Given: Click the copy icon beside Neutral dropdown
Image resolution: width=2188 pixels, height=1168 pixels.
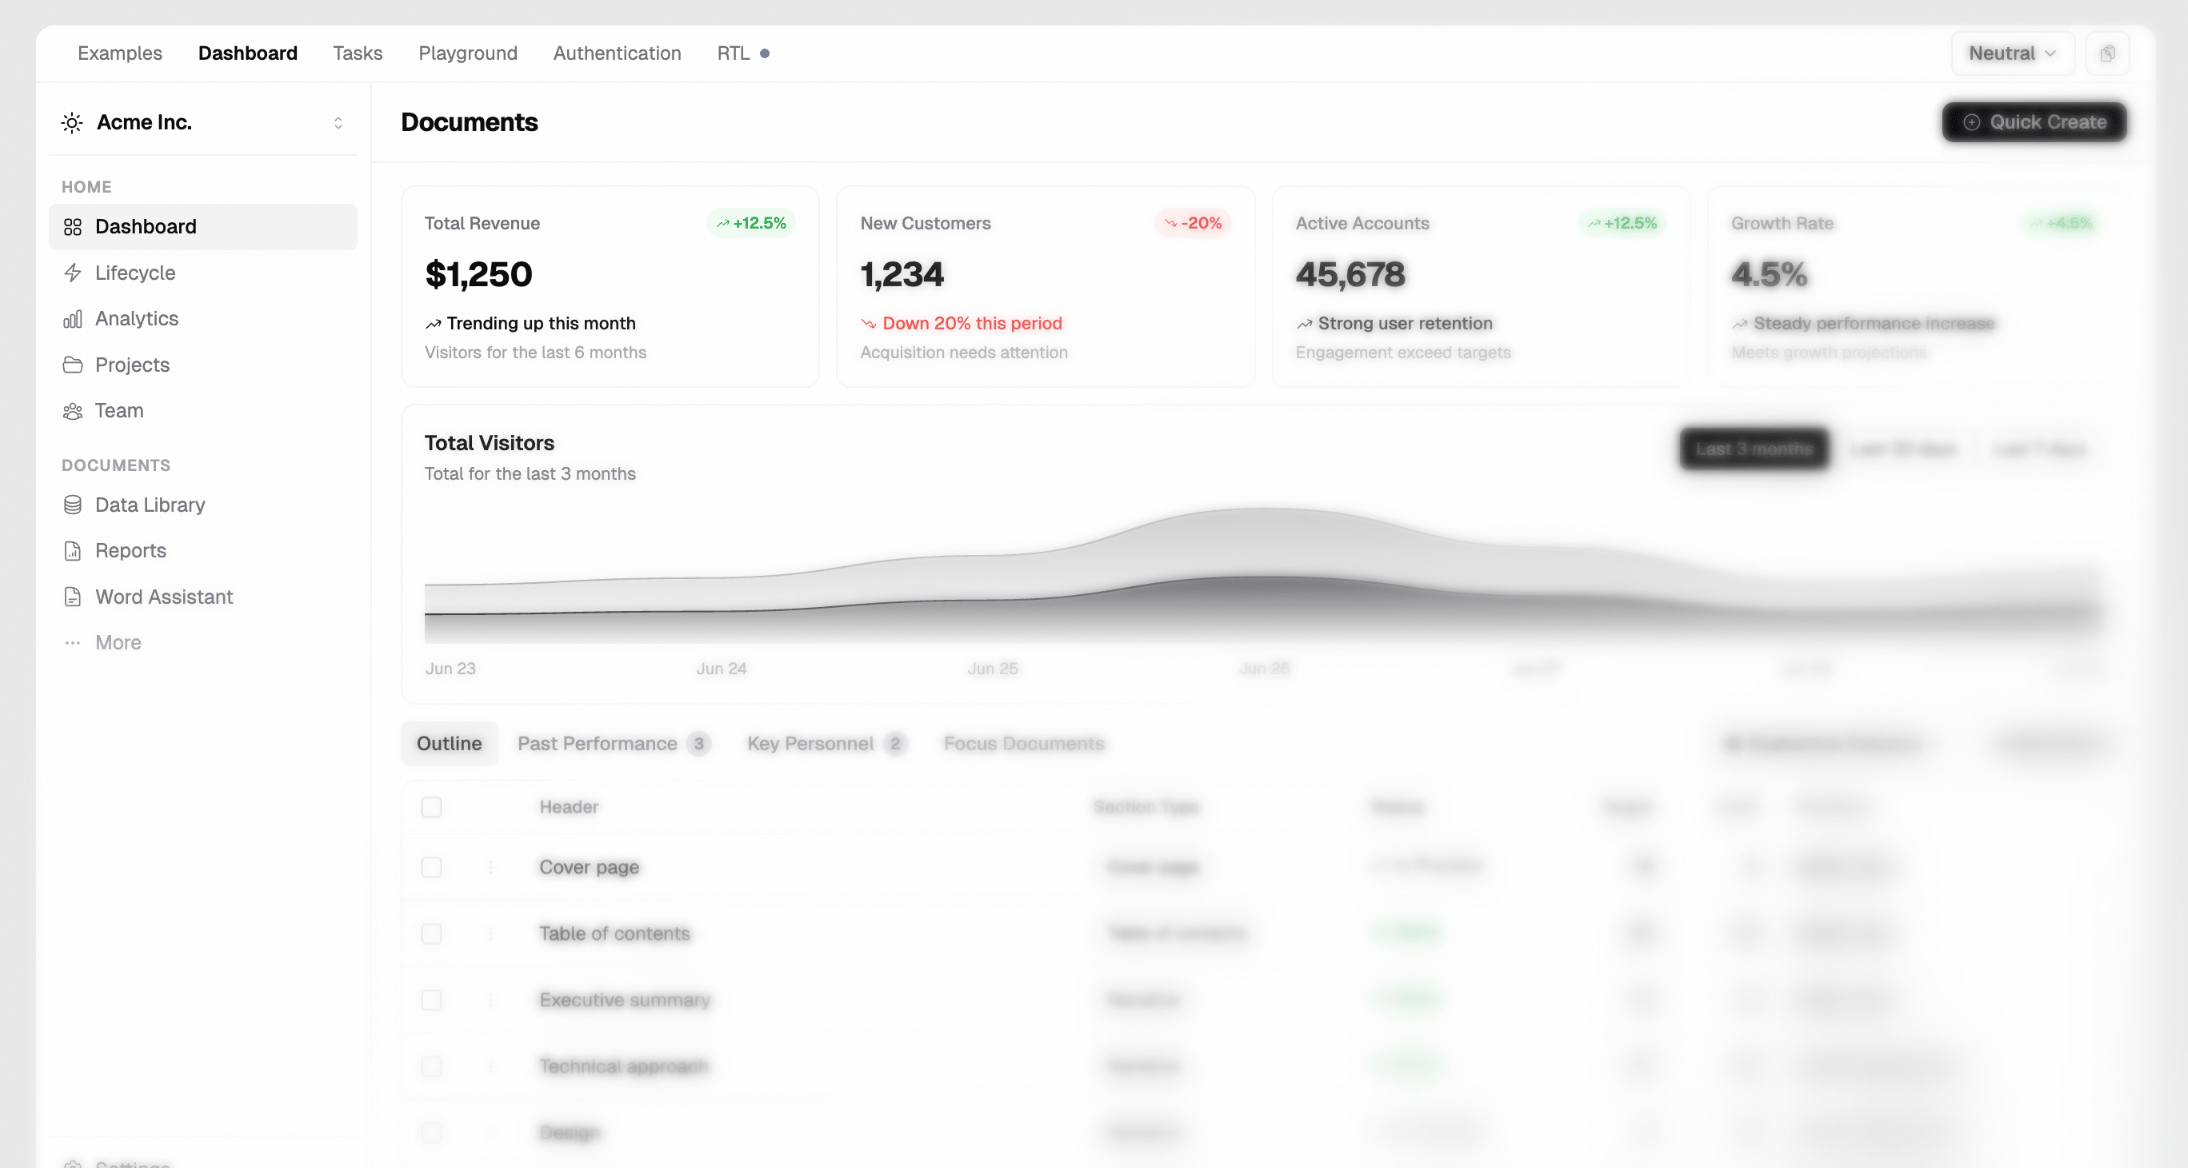Looking at the screenshot, I should [2107, 54].
